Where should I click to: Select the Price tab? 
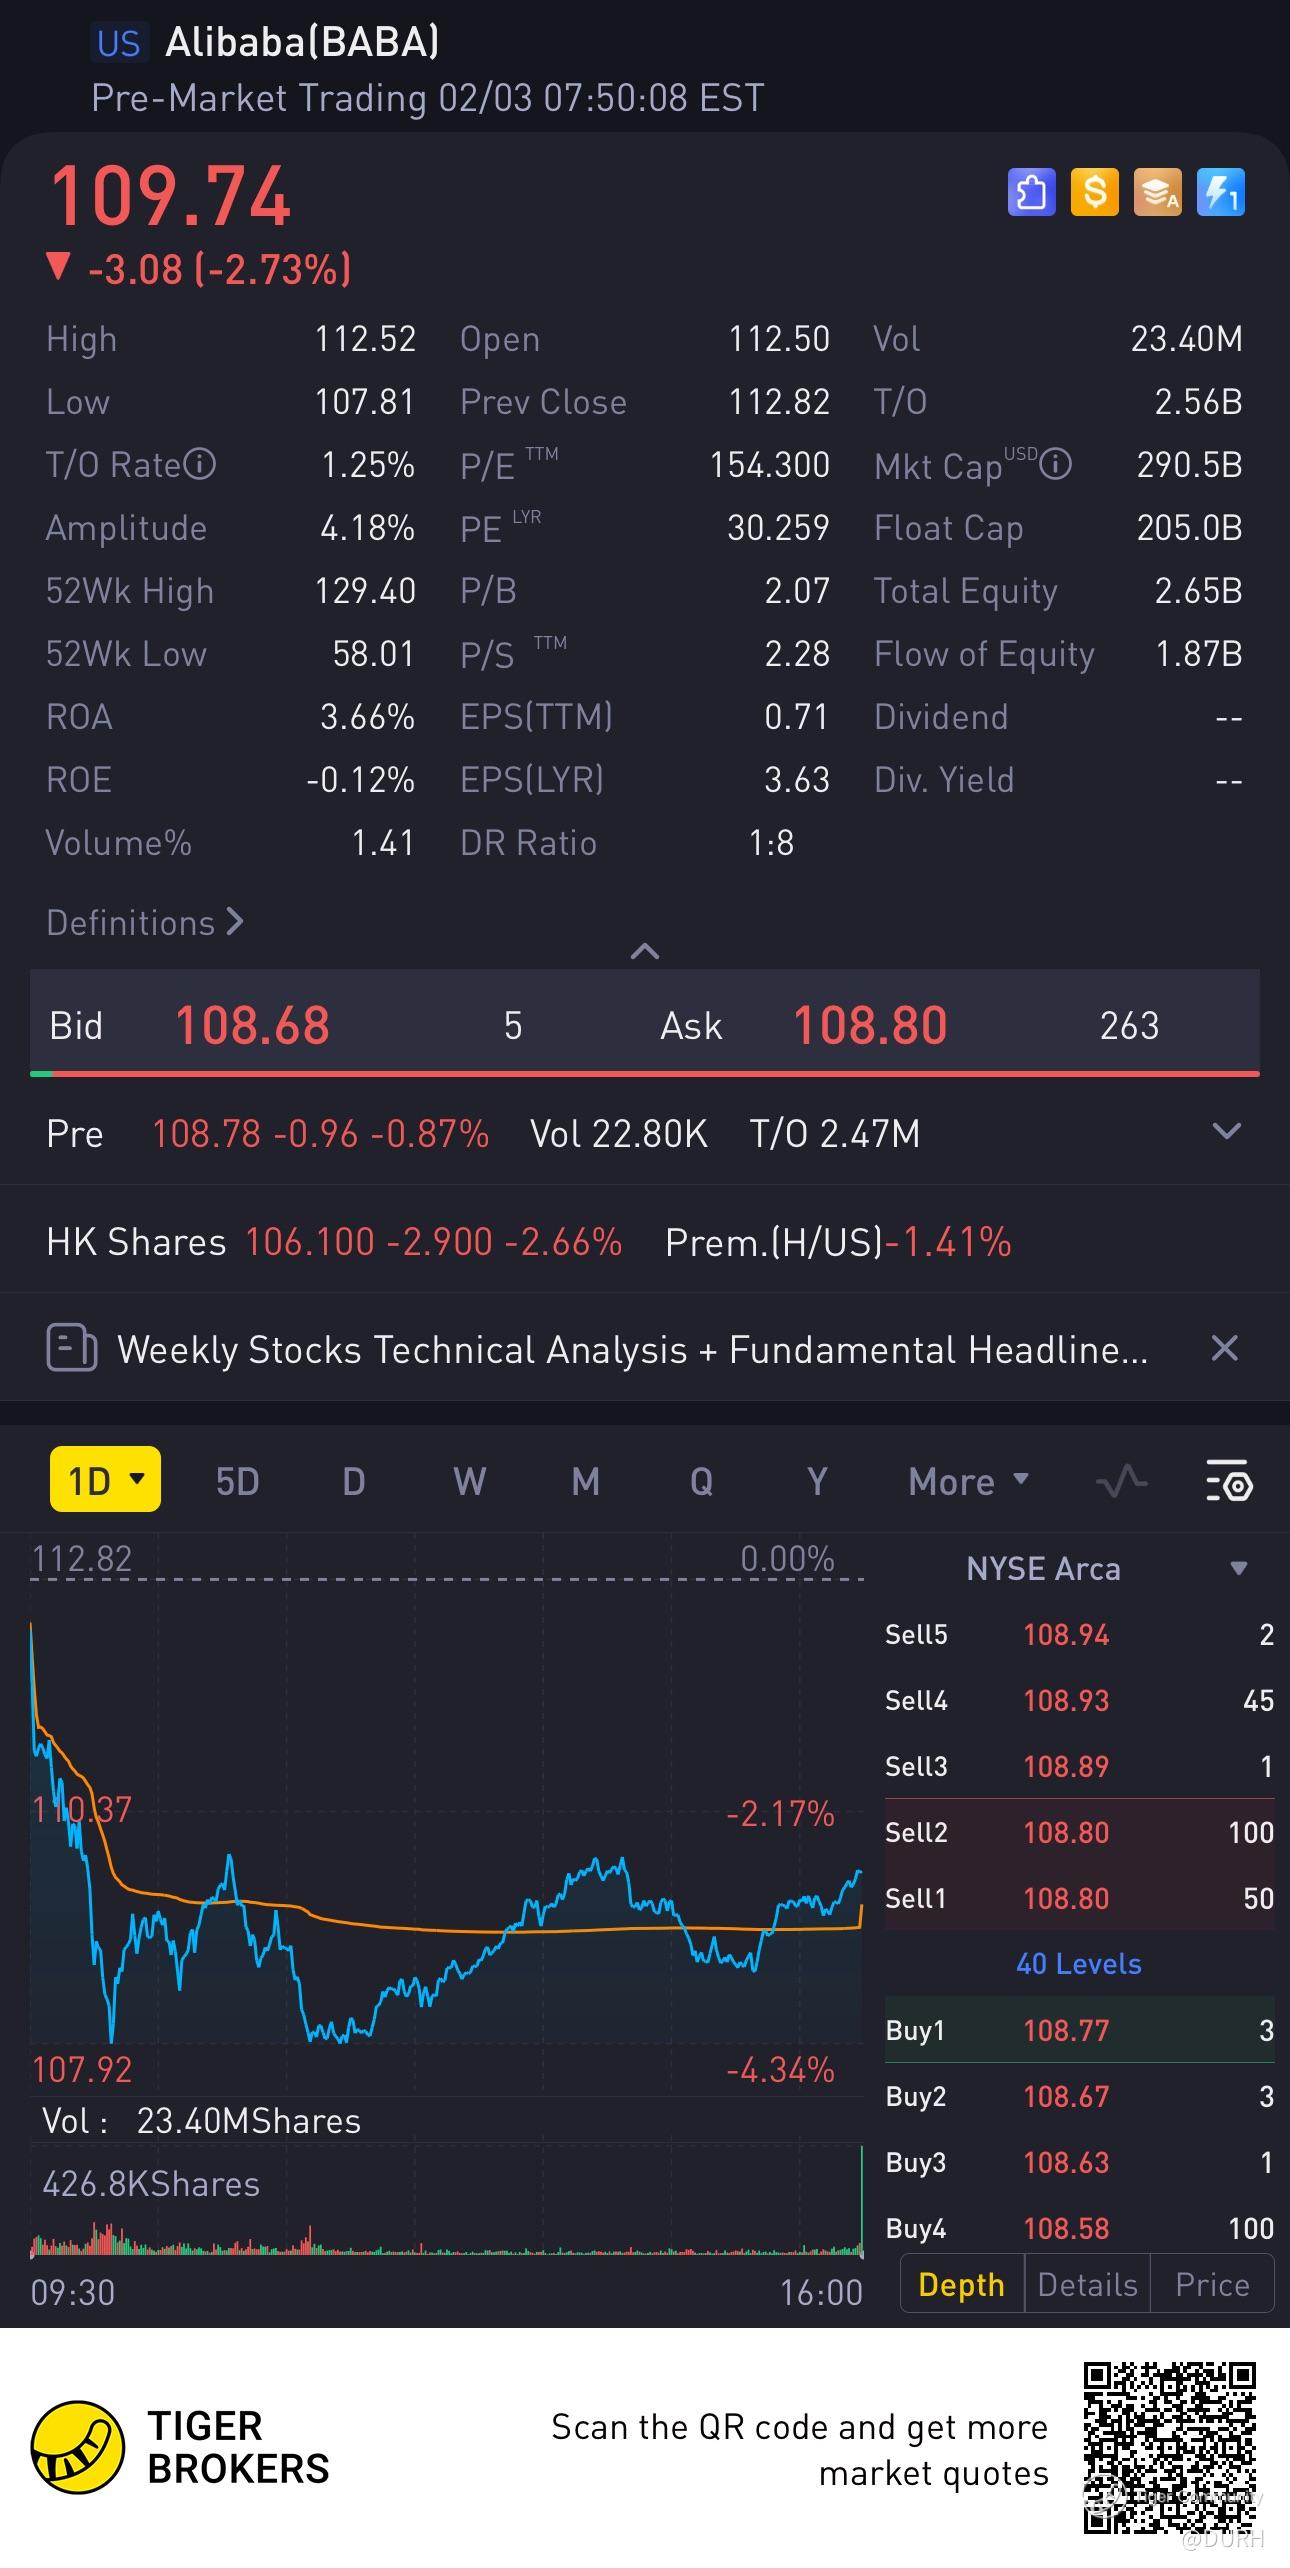(x=1212, y=2284)
